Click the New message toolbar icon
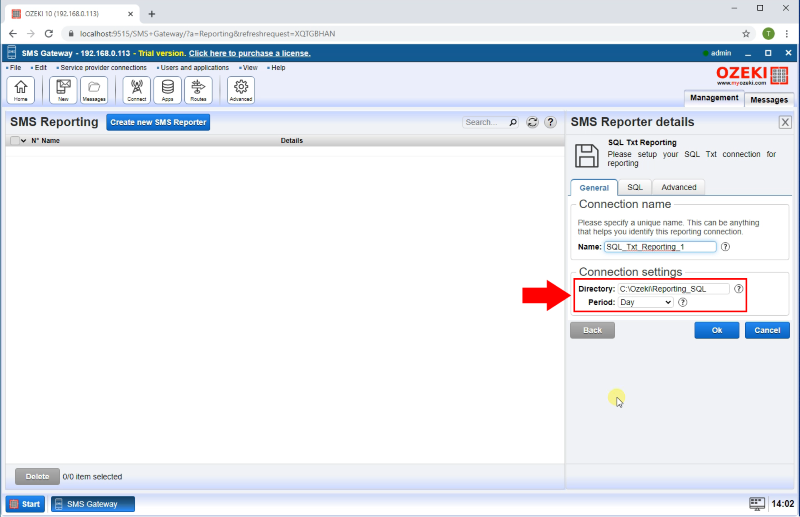The height and width of the screenshot is (517, 800). [63, 90]
